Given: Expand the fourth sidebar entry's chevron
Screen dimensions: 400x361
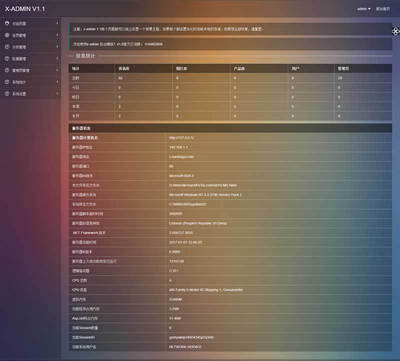Looking at the screenshot, I should [x=57, y=58].
